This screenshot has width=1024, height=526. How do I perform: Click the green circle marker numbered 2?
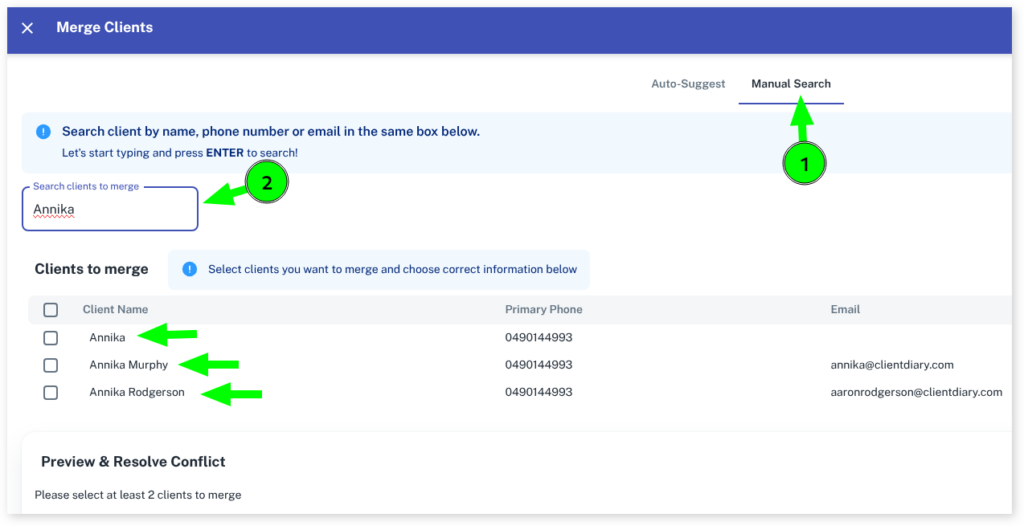[x=266, y=184]
